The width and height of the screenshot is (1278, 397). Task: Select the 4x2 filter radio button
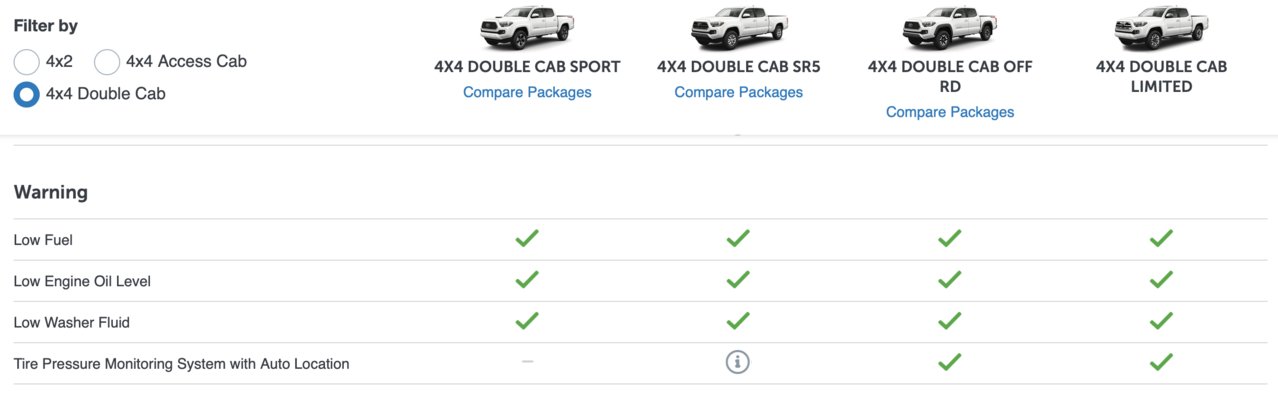(x=27, y=62)
